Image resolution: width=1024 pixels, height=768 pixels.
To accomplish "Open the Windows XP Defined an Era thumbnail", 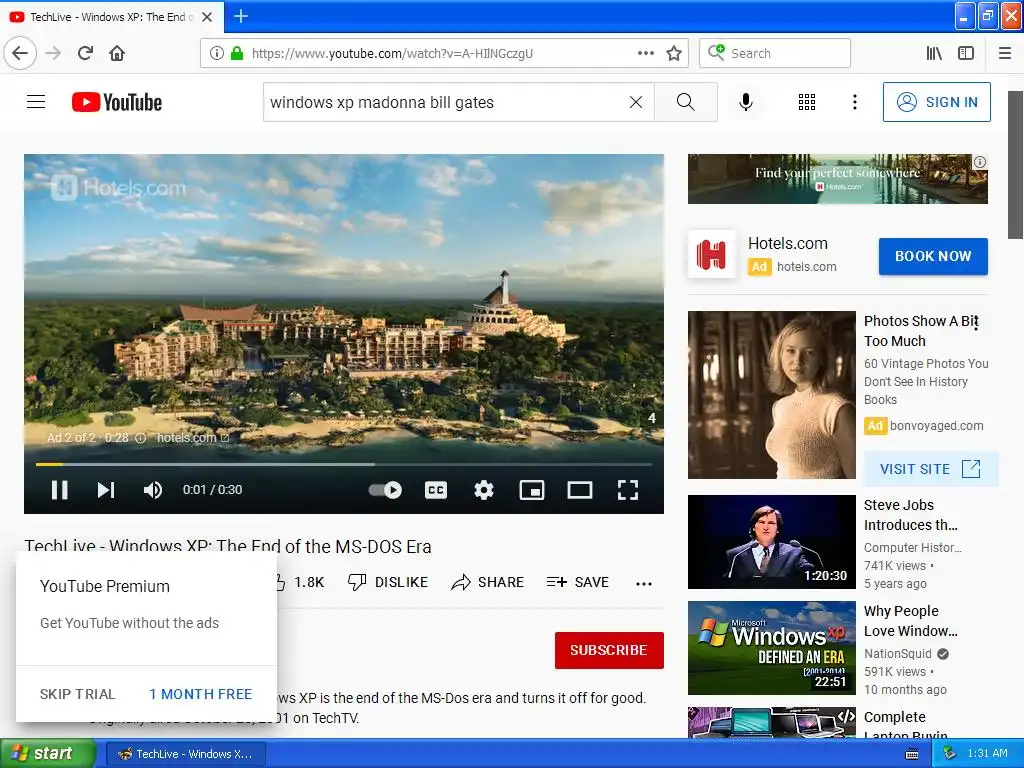I will pyautogui.click(x=771, y=648).
